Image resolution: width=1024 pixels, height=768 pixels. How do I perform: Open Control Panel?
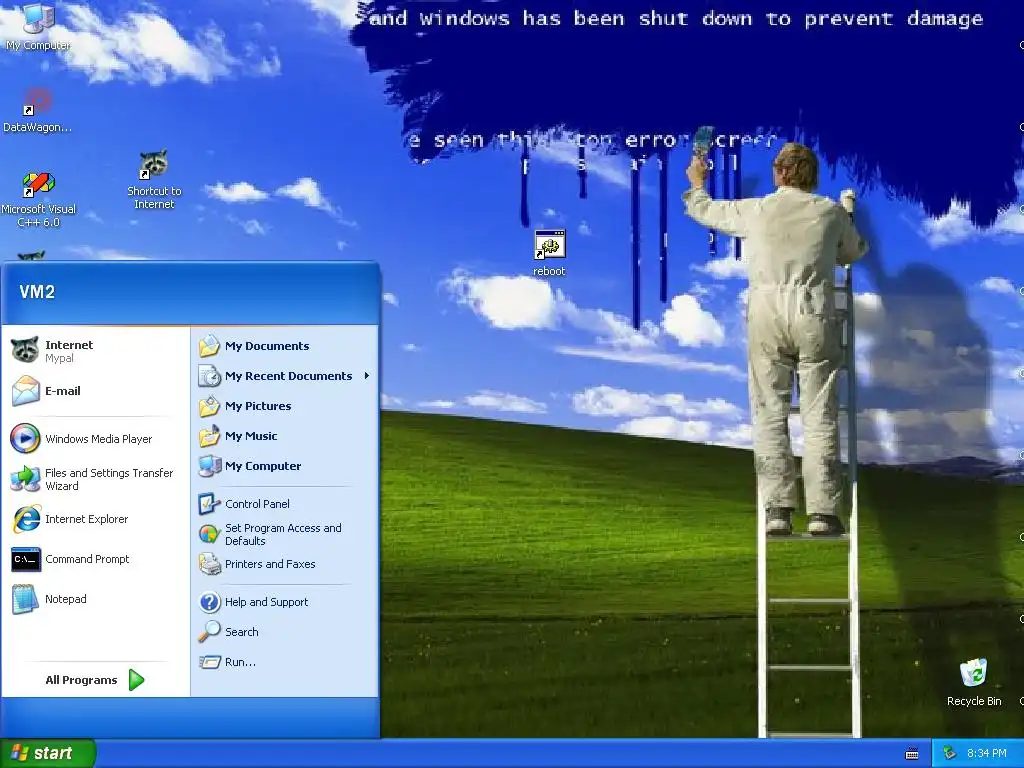pyautogui.click(x=285, y=504)
